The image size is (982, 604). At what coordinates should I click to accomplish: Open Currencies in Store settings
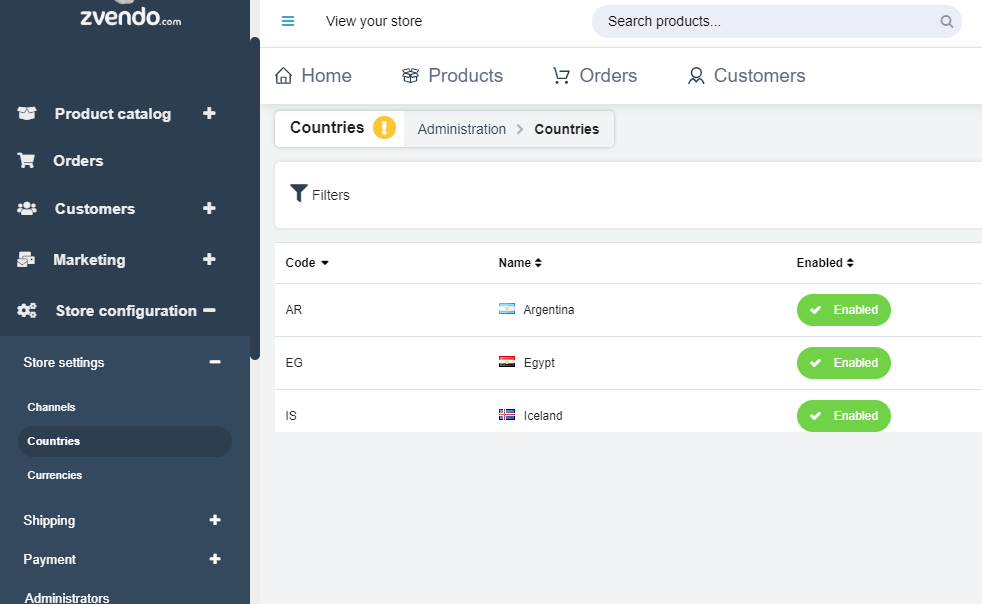[x=54, y=475]
